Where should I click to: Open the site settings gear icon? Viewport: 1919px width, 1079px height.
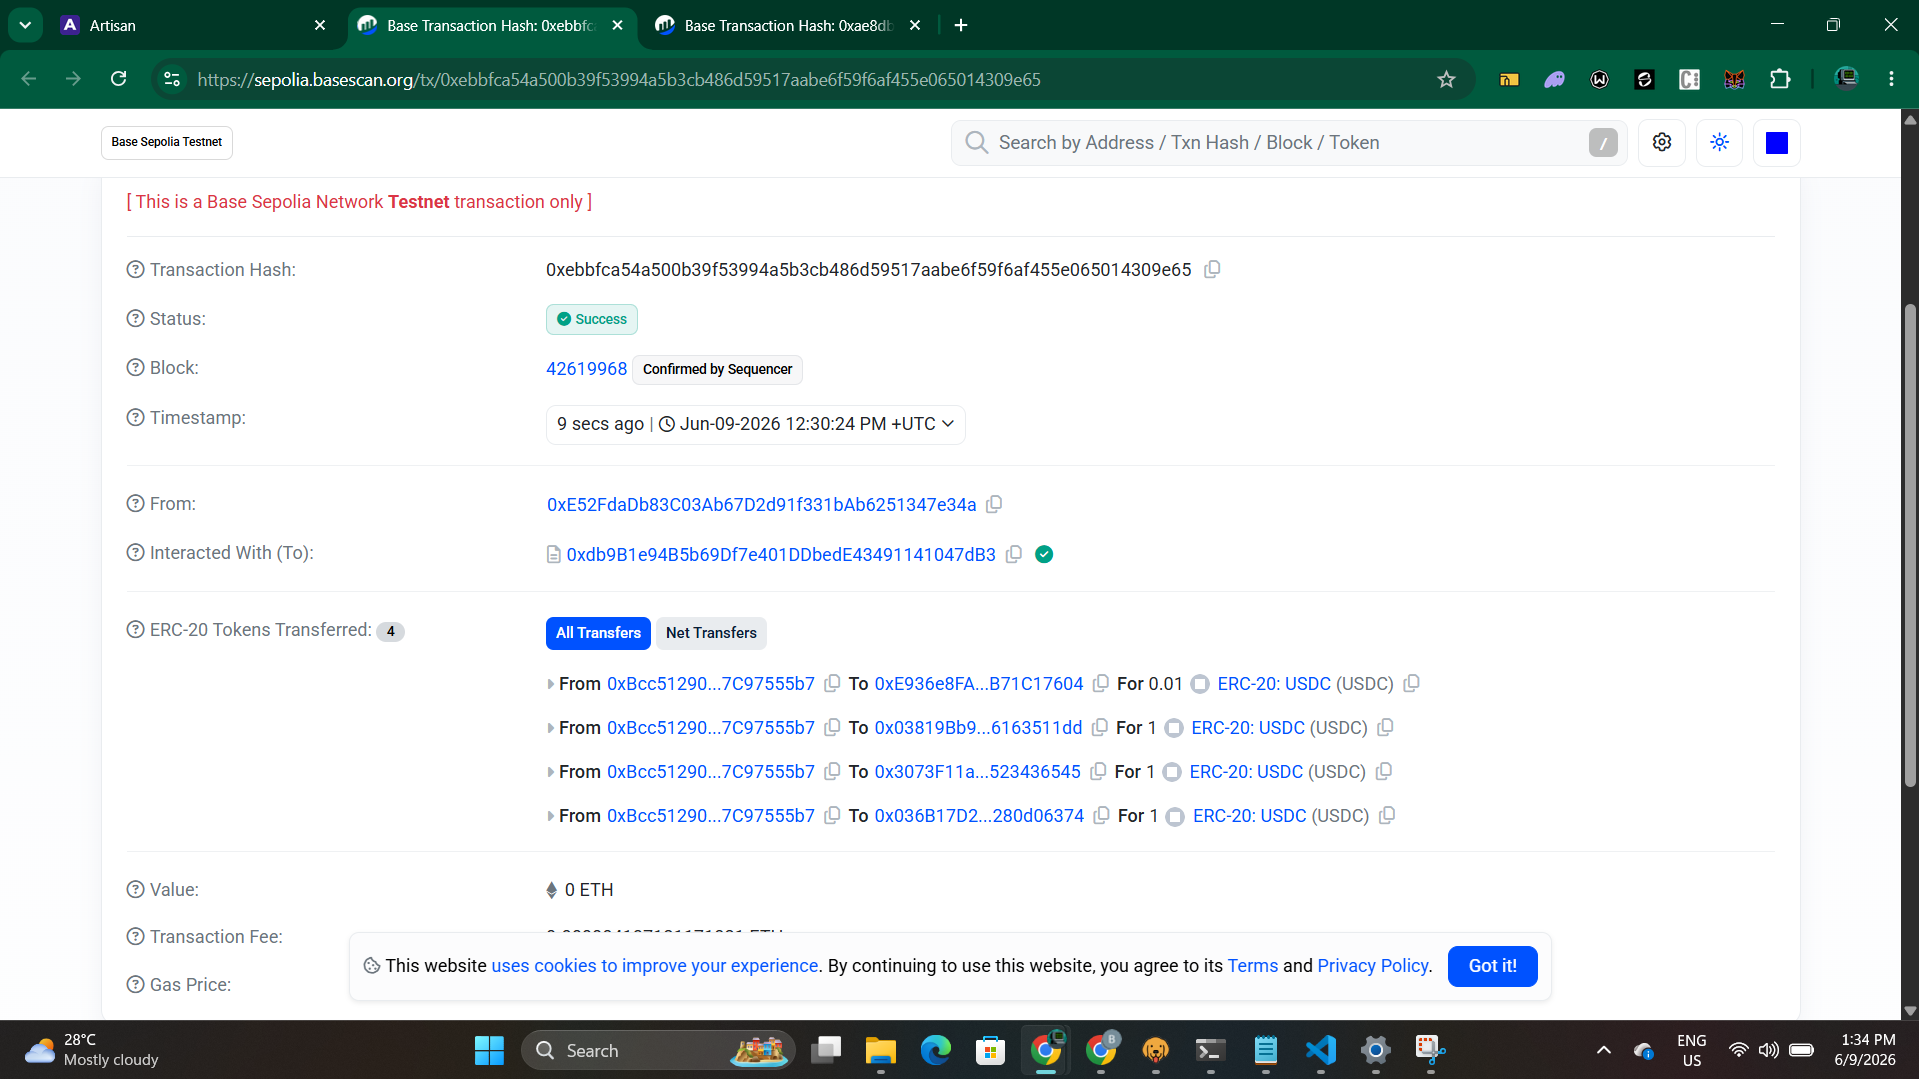pyautogui.click(x=1662, y=143)
